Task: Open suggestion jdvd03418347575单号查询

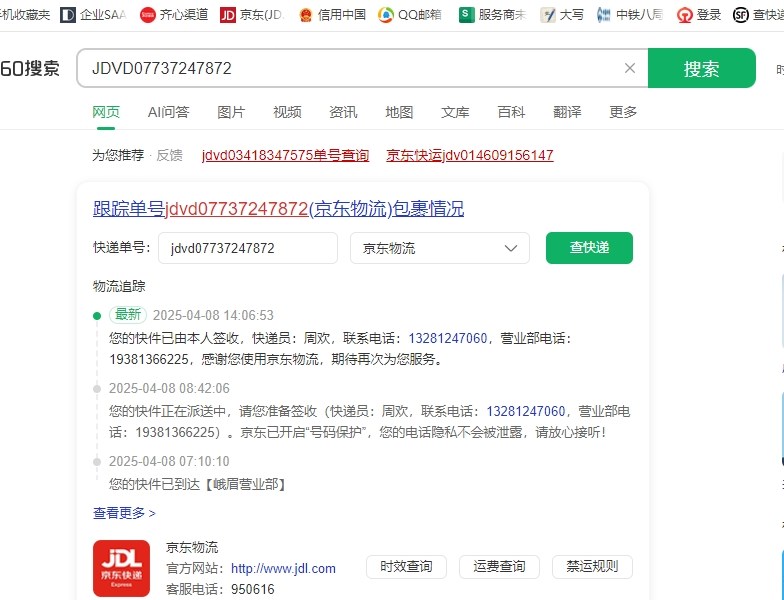Action: click(286, 155)
